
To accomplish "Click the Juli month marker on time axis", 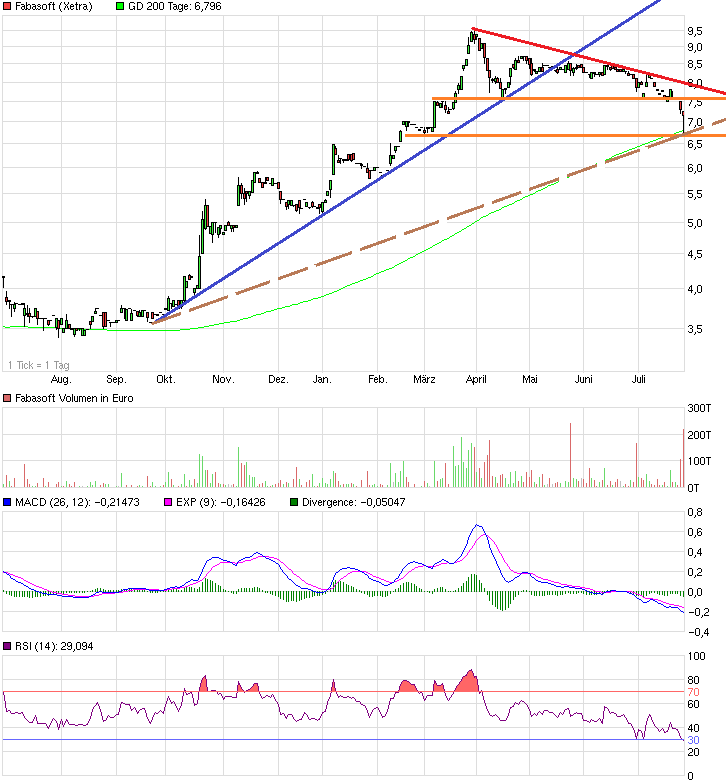I will pos(642,380).
